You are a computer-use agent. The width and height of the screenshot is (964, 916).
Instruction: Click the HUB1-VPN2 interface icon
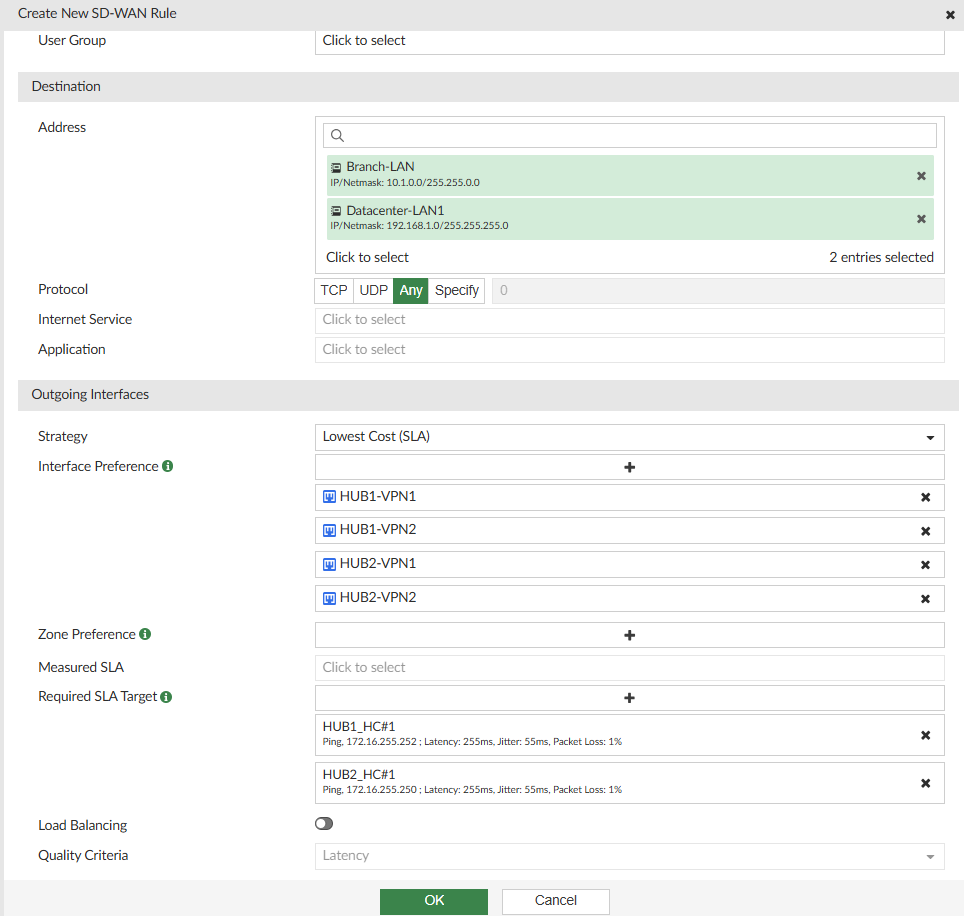coord(330,530)
